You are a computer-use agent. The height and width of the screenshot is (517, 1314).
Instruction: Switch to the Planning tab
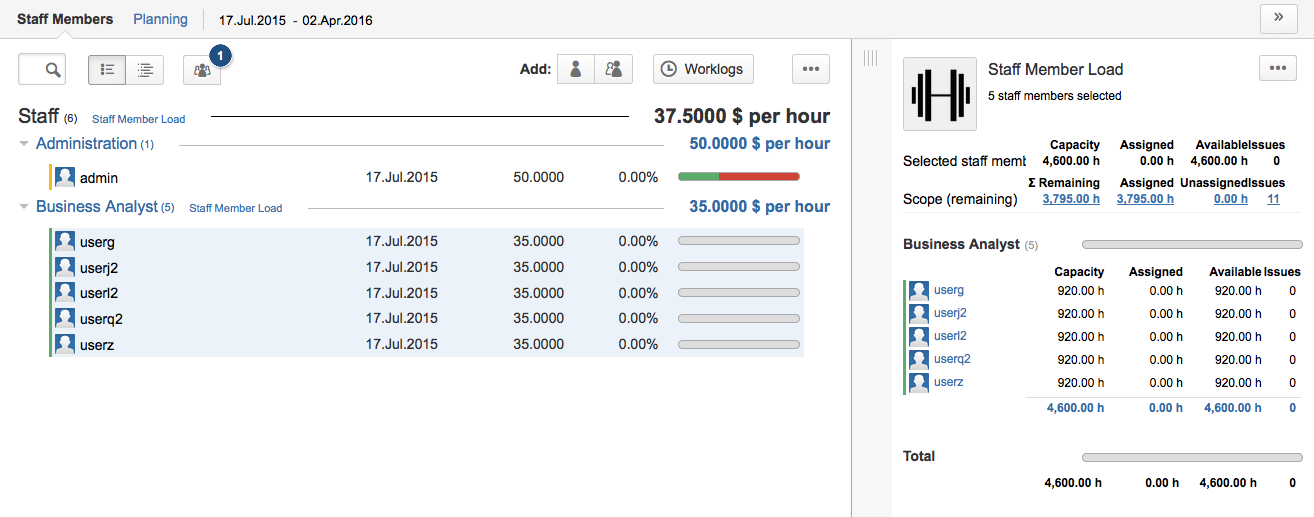point(160,19)
